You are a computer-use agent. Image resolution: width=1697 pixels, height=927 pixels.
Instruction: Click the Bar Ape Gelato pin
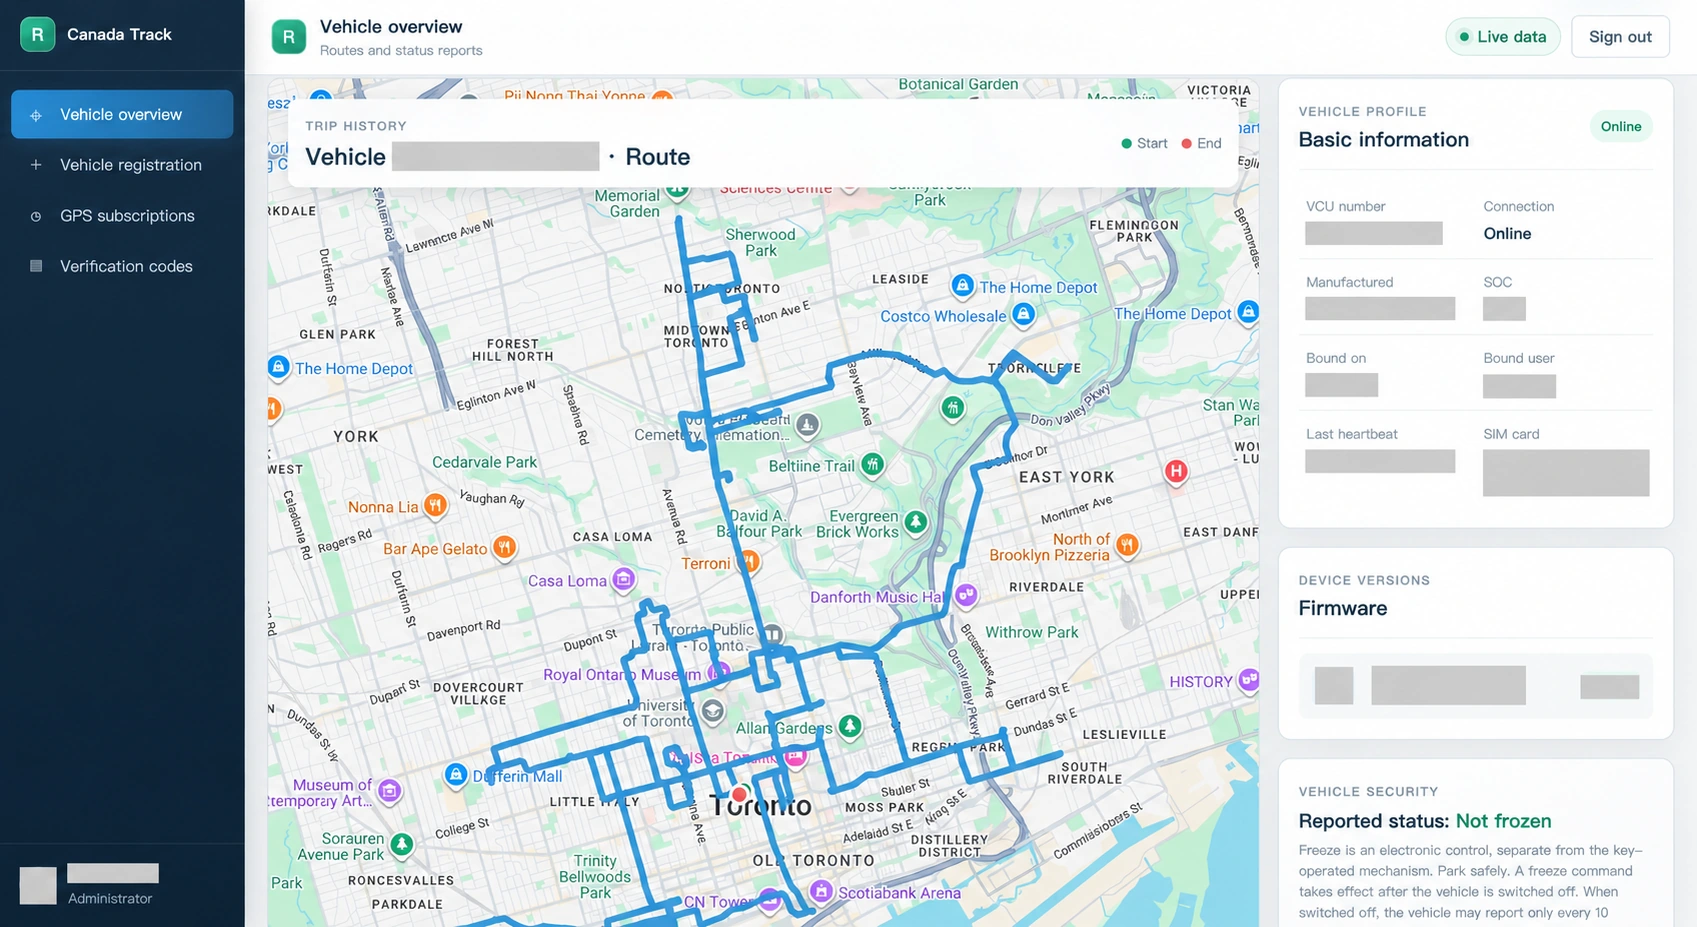click(505, 547)
